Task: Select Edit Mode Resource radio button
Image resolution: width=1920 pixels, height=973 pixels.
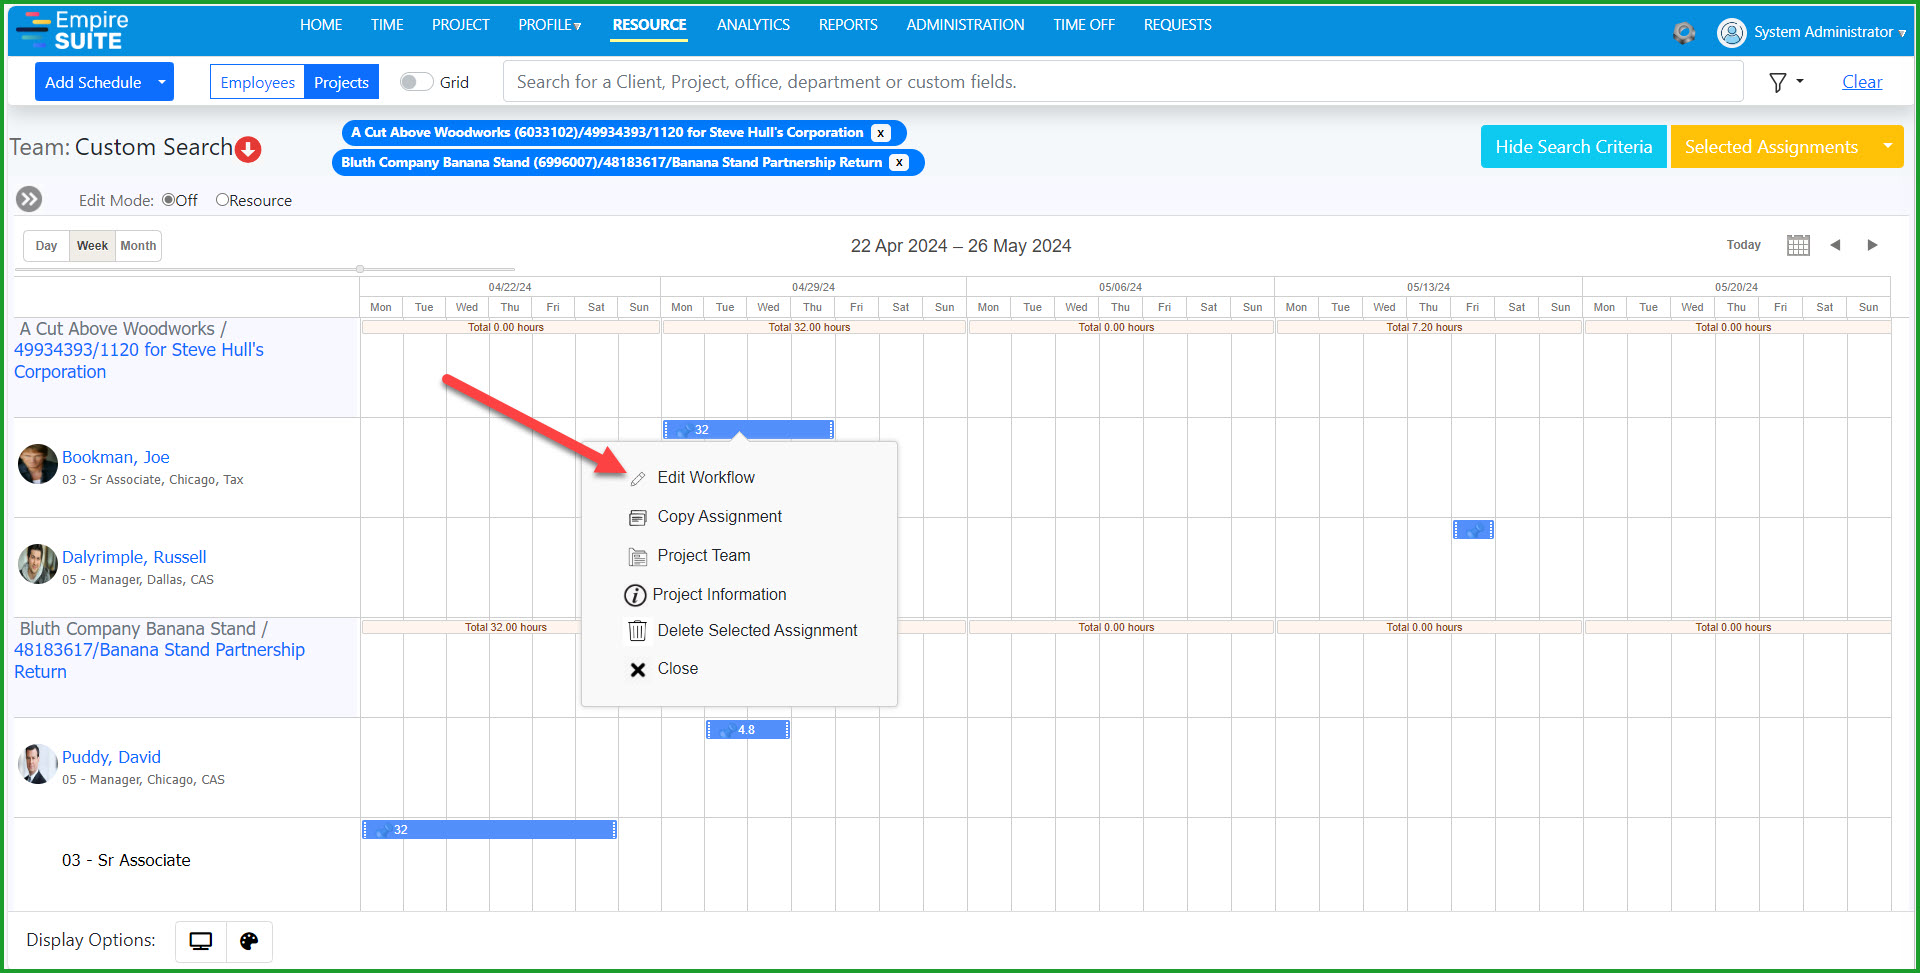Action: [x=222, y=200]
